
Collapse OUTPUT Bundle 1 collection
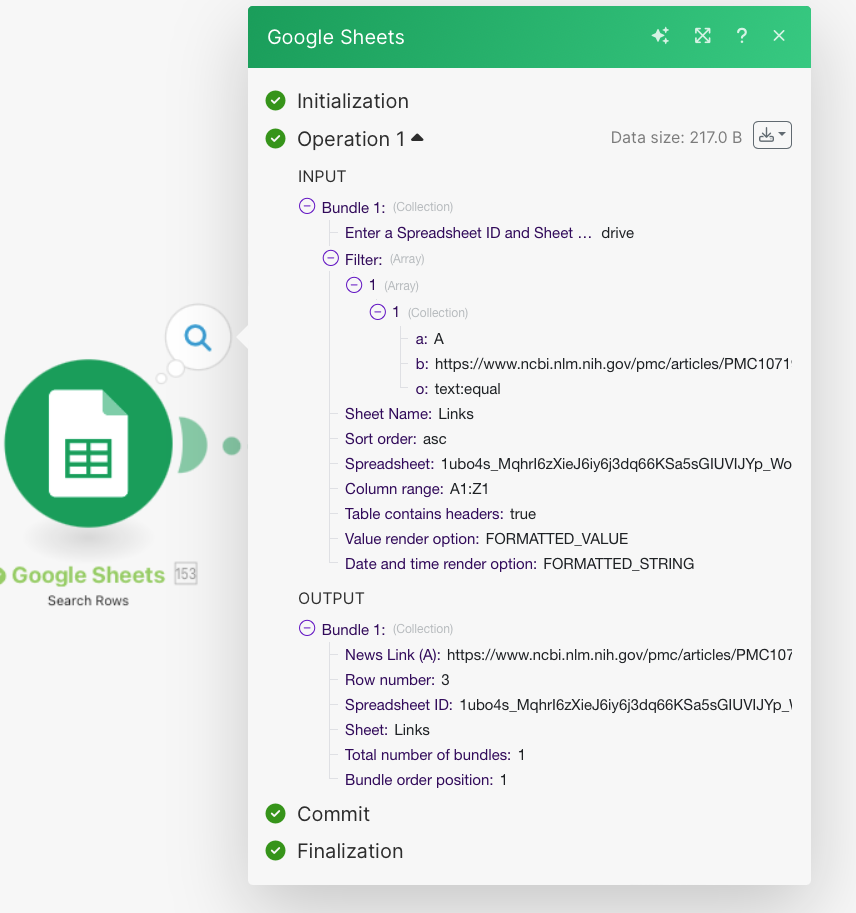pos(307,628)
